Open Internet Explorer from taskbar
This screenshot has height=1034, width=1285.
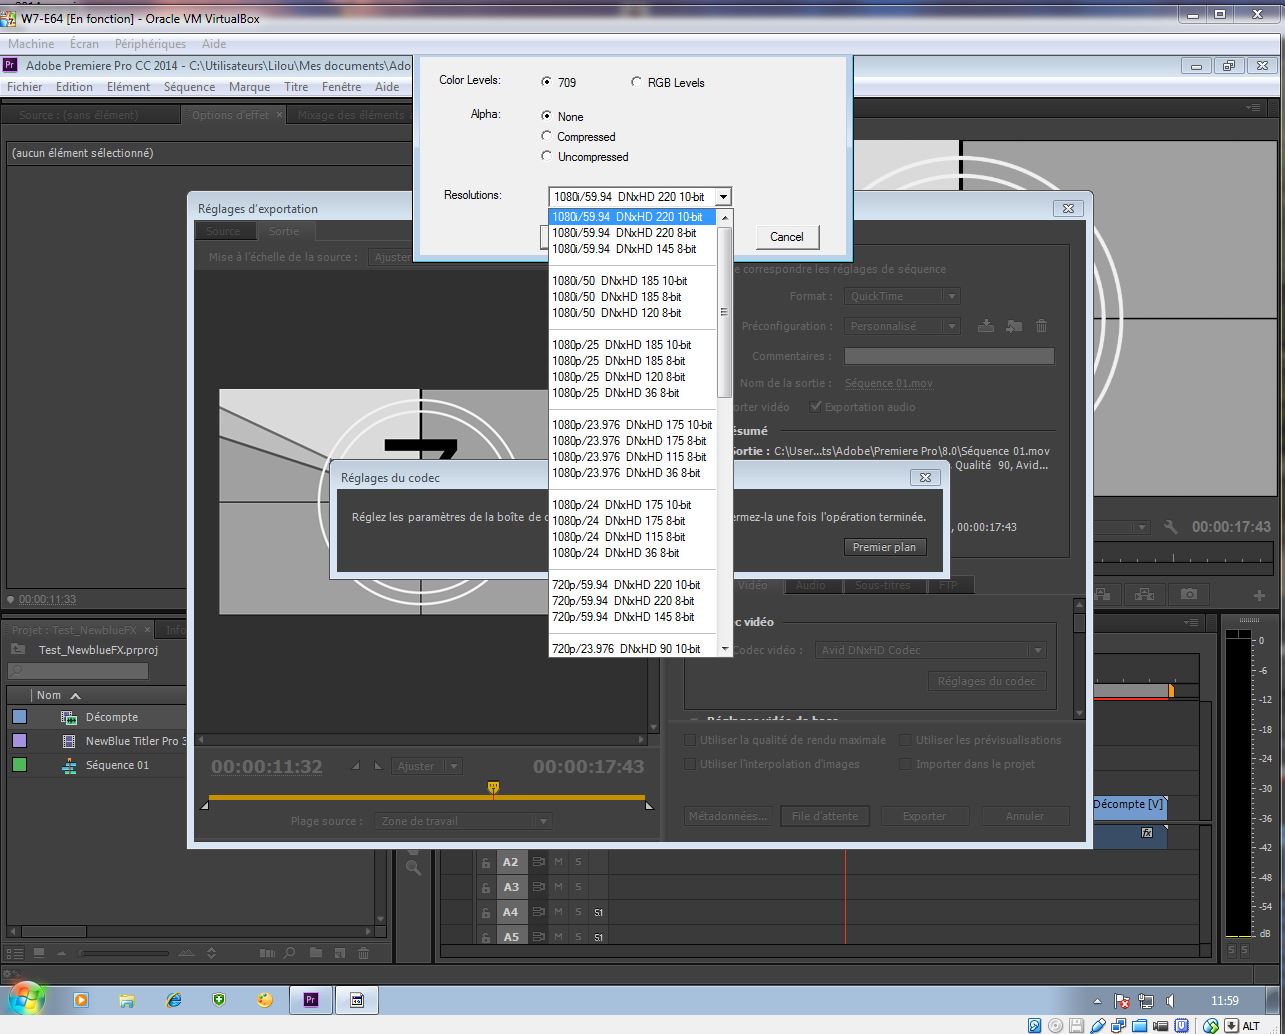(173, 999)
